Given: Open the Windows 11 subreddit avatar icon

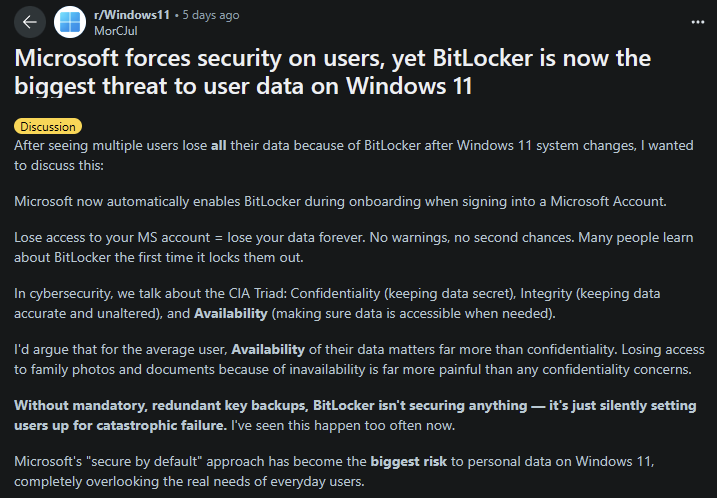Looking at the screenshot, I should (70, 22).
